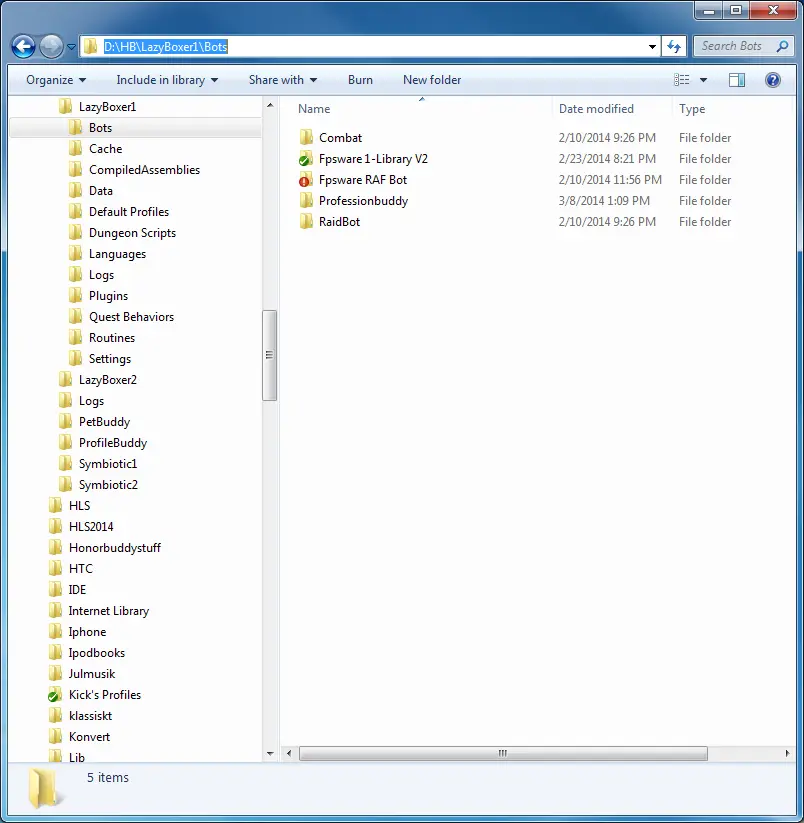
Task: Expand the address bar history dropdown
Action: pos(652,46)
